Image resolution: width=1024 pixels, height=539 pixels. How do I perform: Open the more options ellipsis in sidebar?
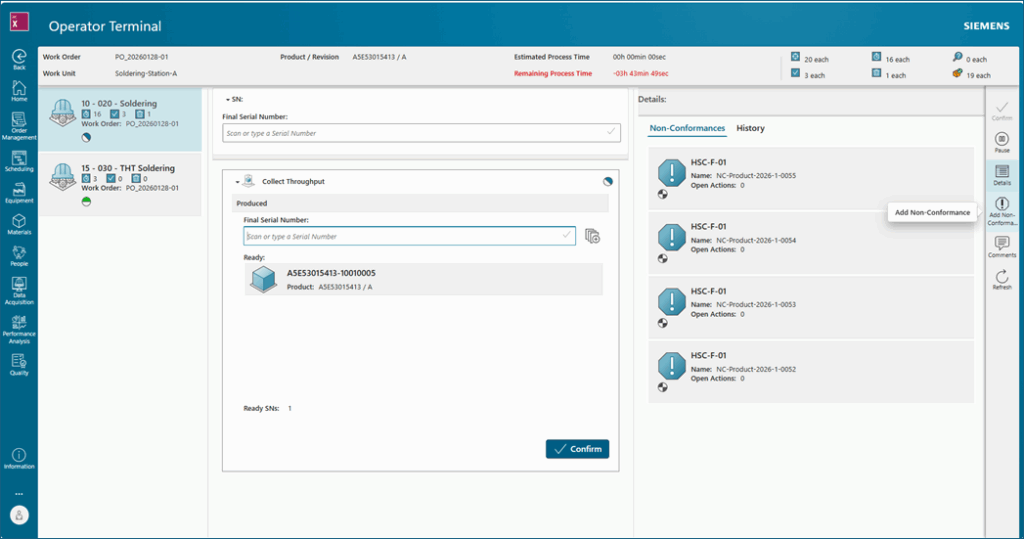[19, 494]
